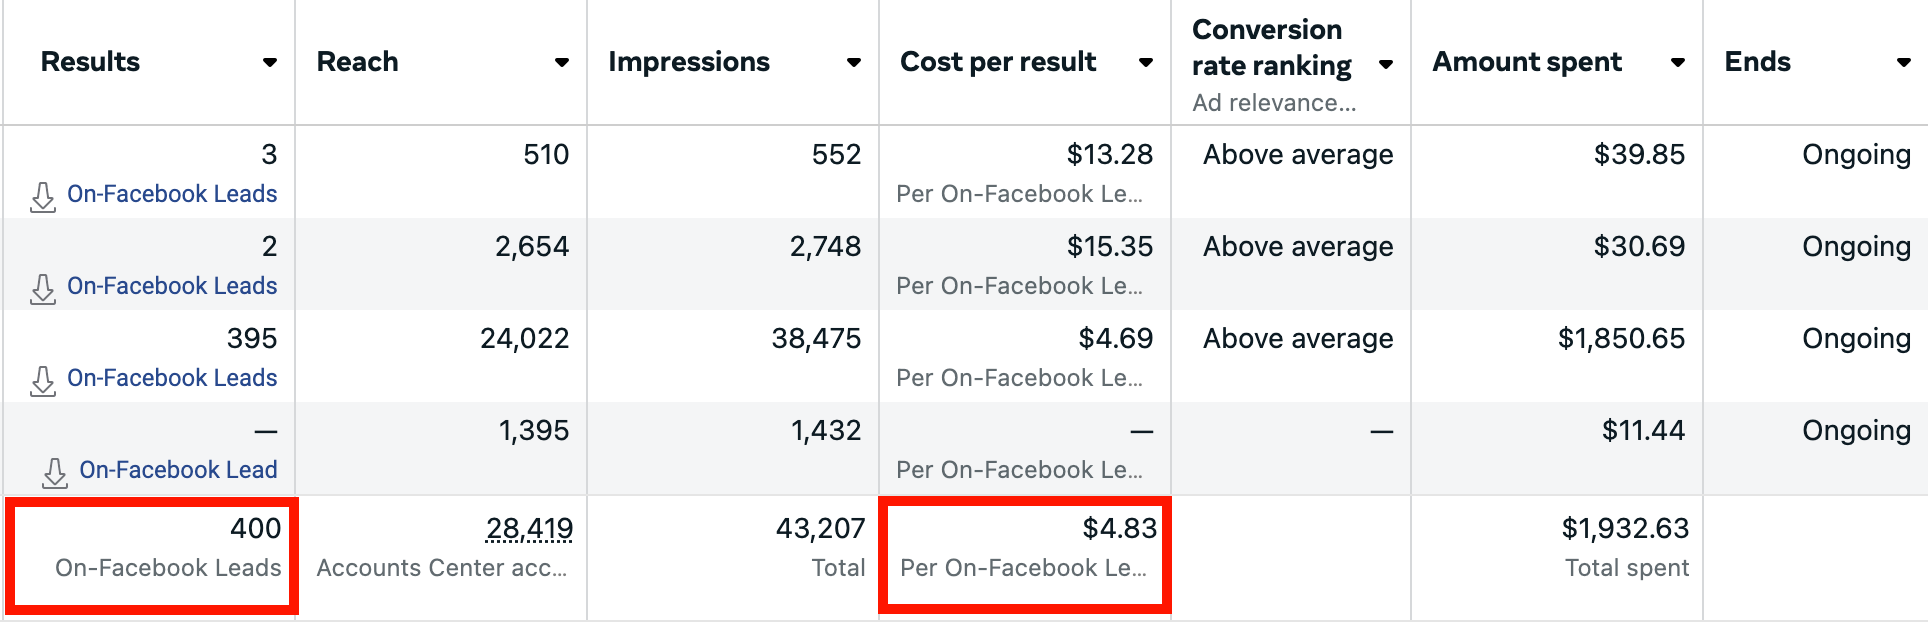This screenshot has height=622, width=1928.
Task: Open the Results column dropdown arrow
Action: tap(269, 62)
